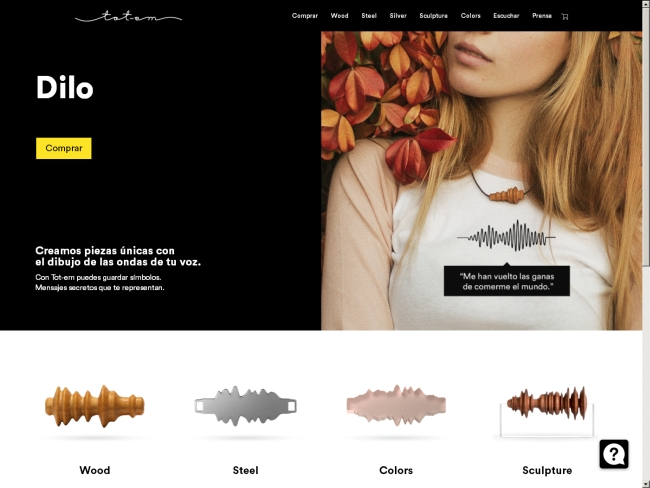Go to the Escuchar page
The image size is (650, 488).
[x=506, y=16]
